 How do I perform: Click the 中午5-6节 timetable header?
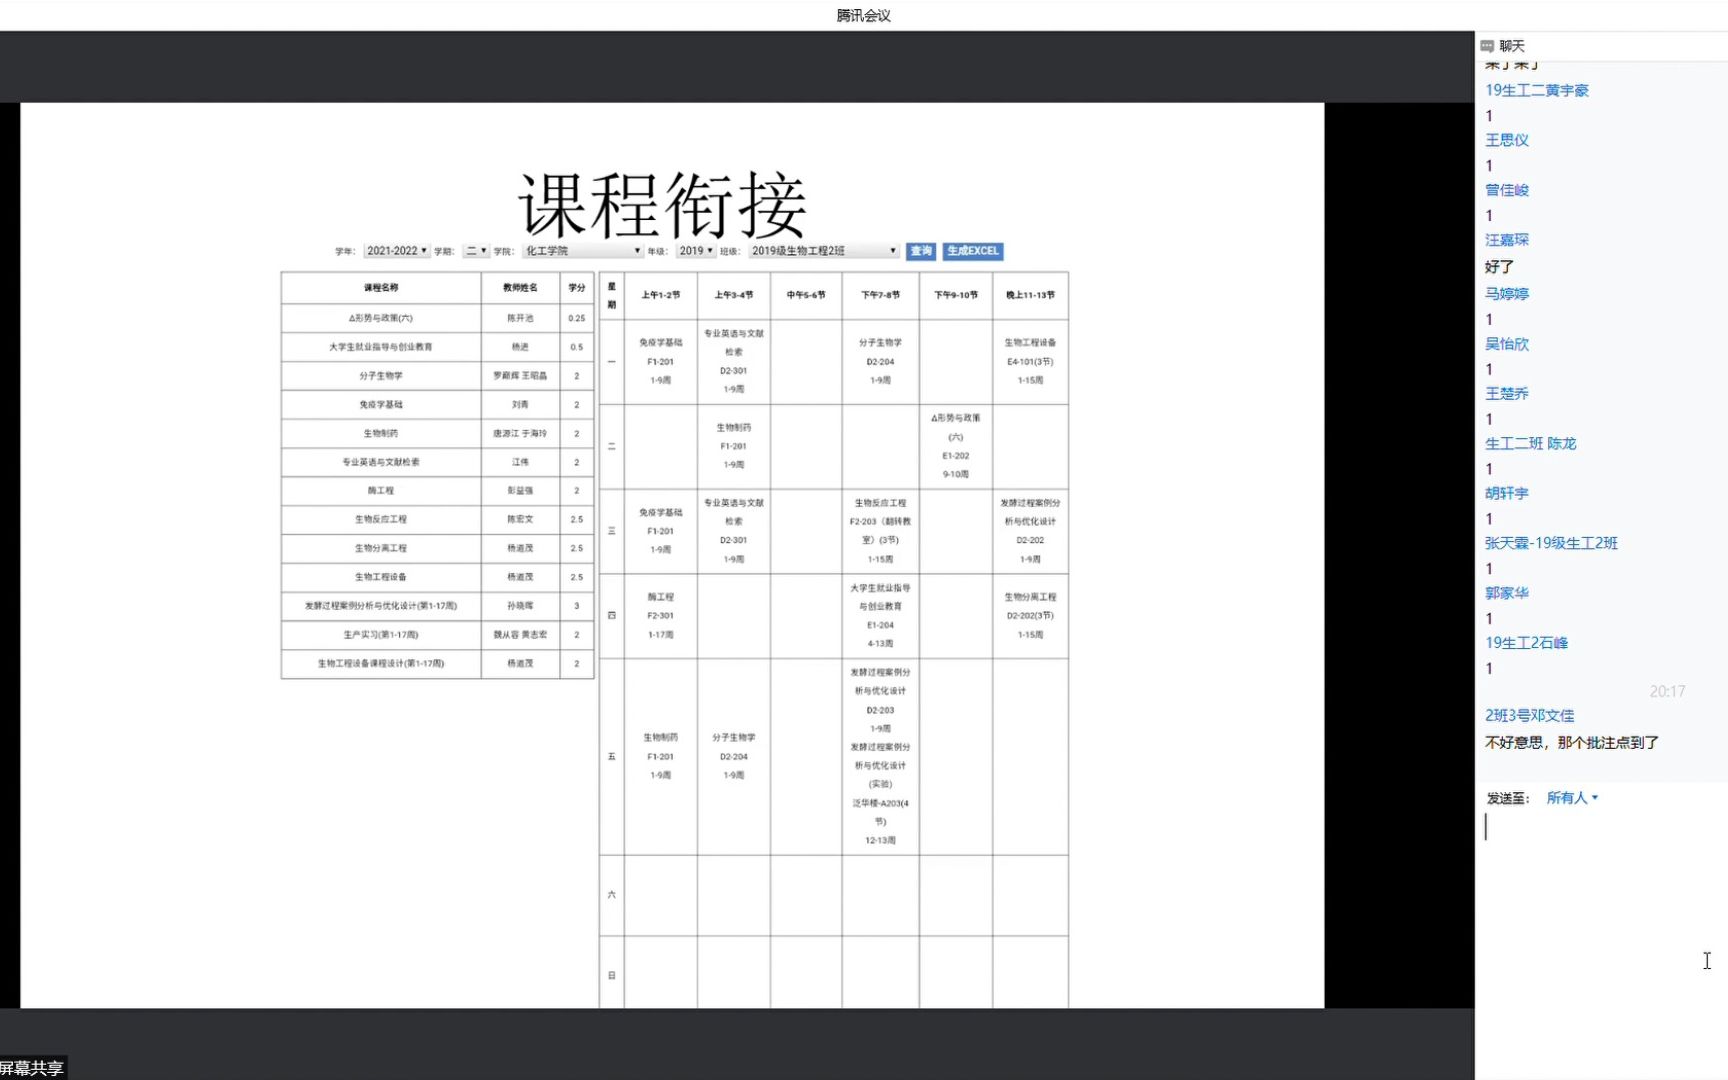coord(806,295)
